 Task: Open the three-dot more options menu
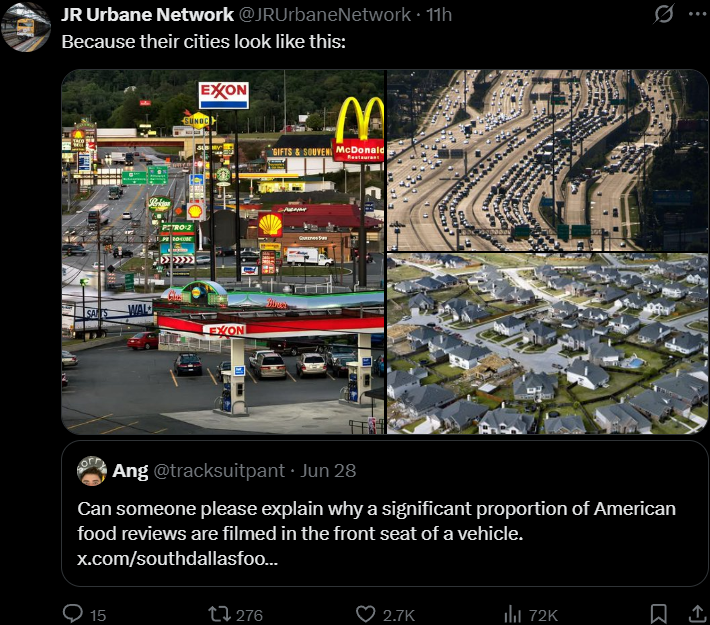click(x=697, y=14)
